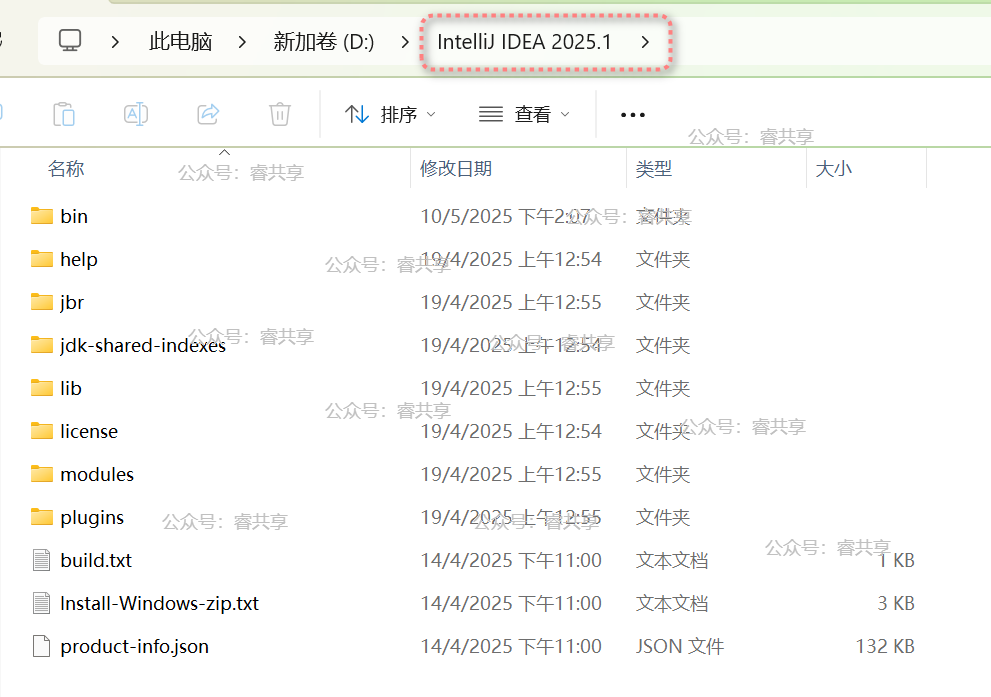Click the This PC monitor icon in the address bar

[x=70, y=41]
